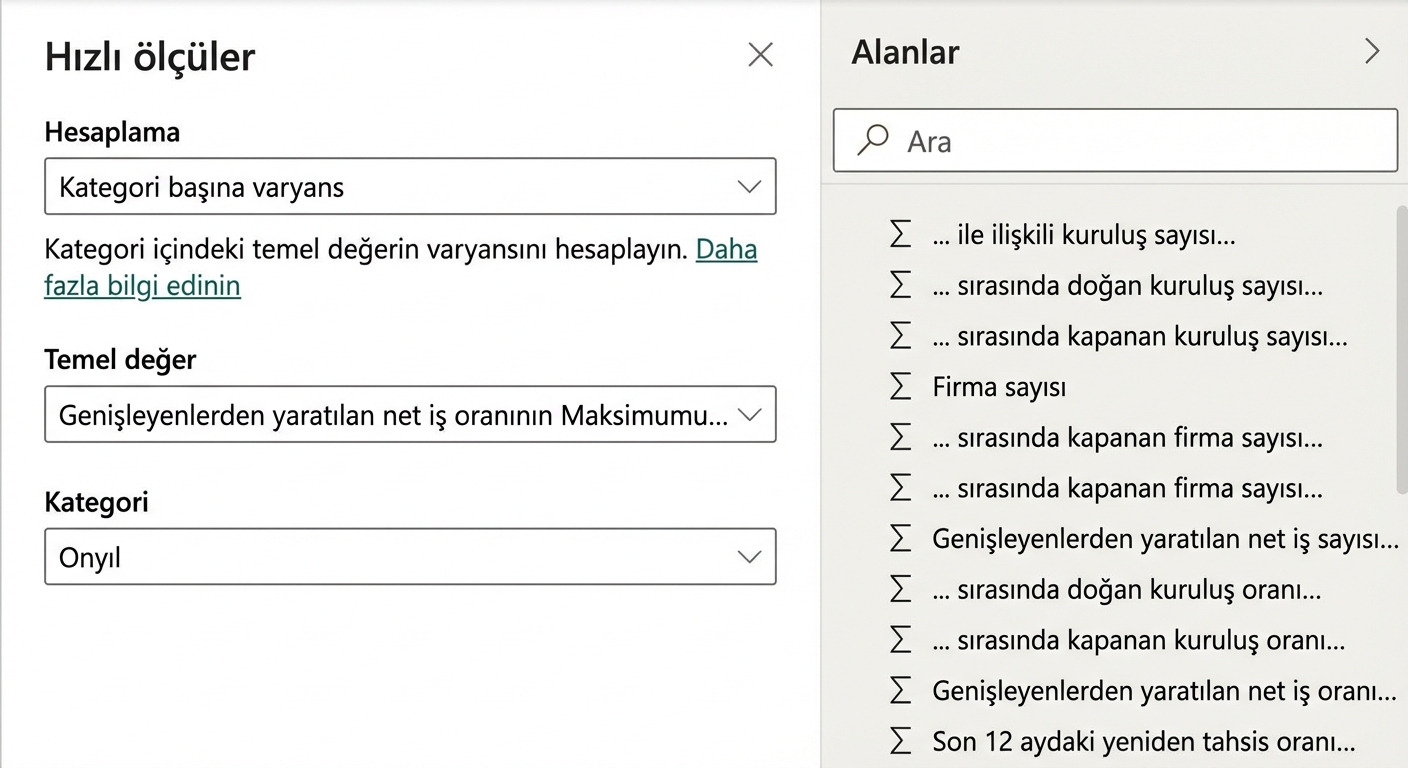Collapse the Alanlar pane with chevron
The image size is (1408, 768).
[1372, 52]
